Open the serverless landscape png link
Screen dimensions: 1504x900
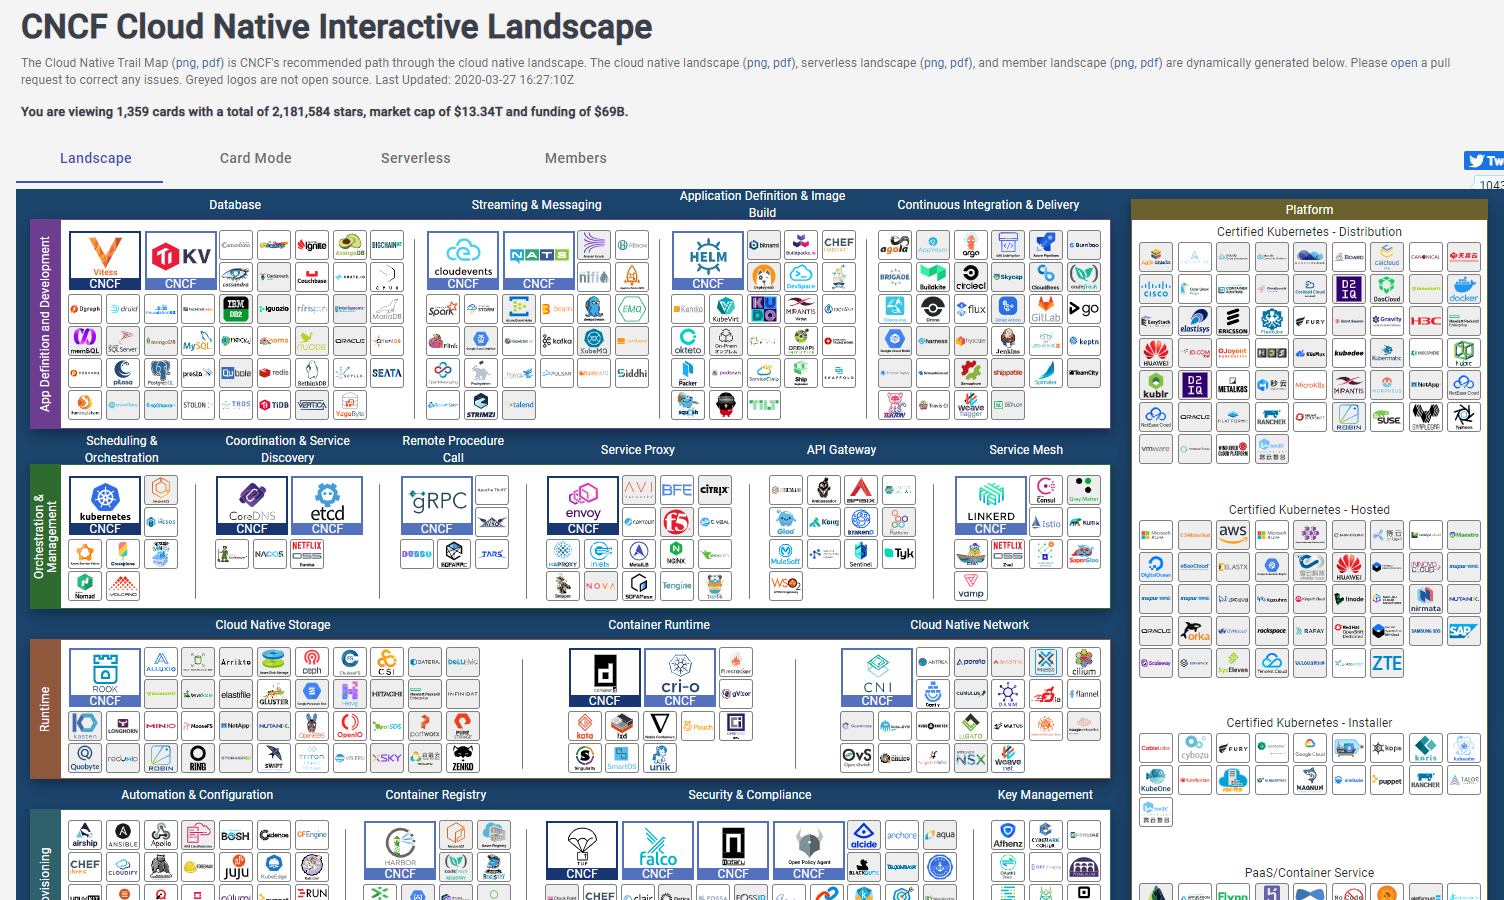(x=934, y=63)
